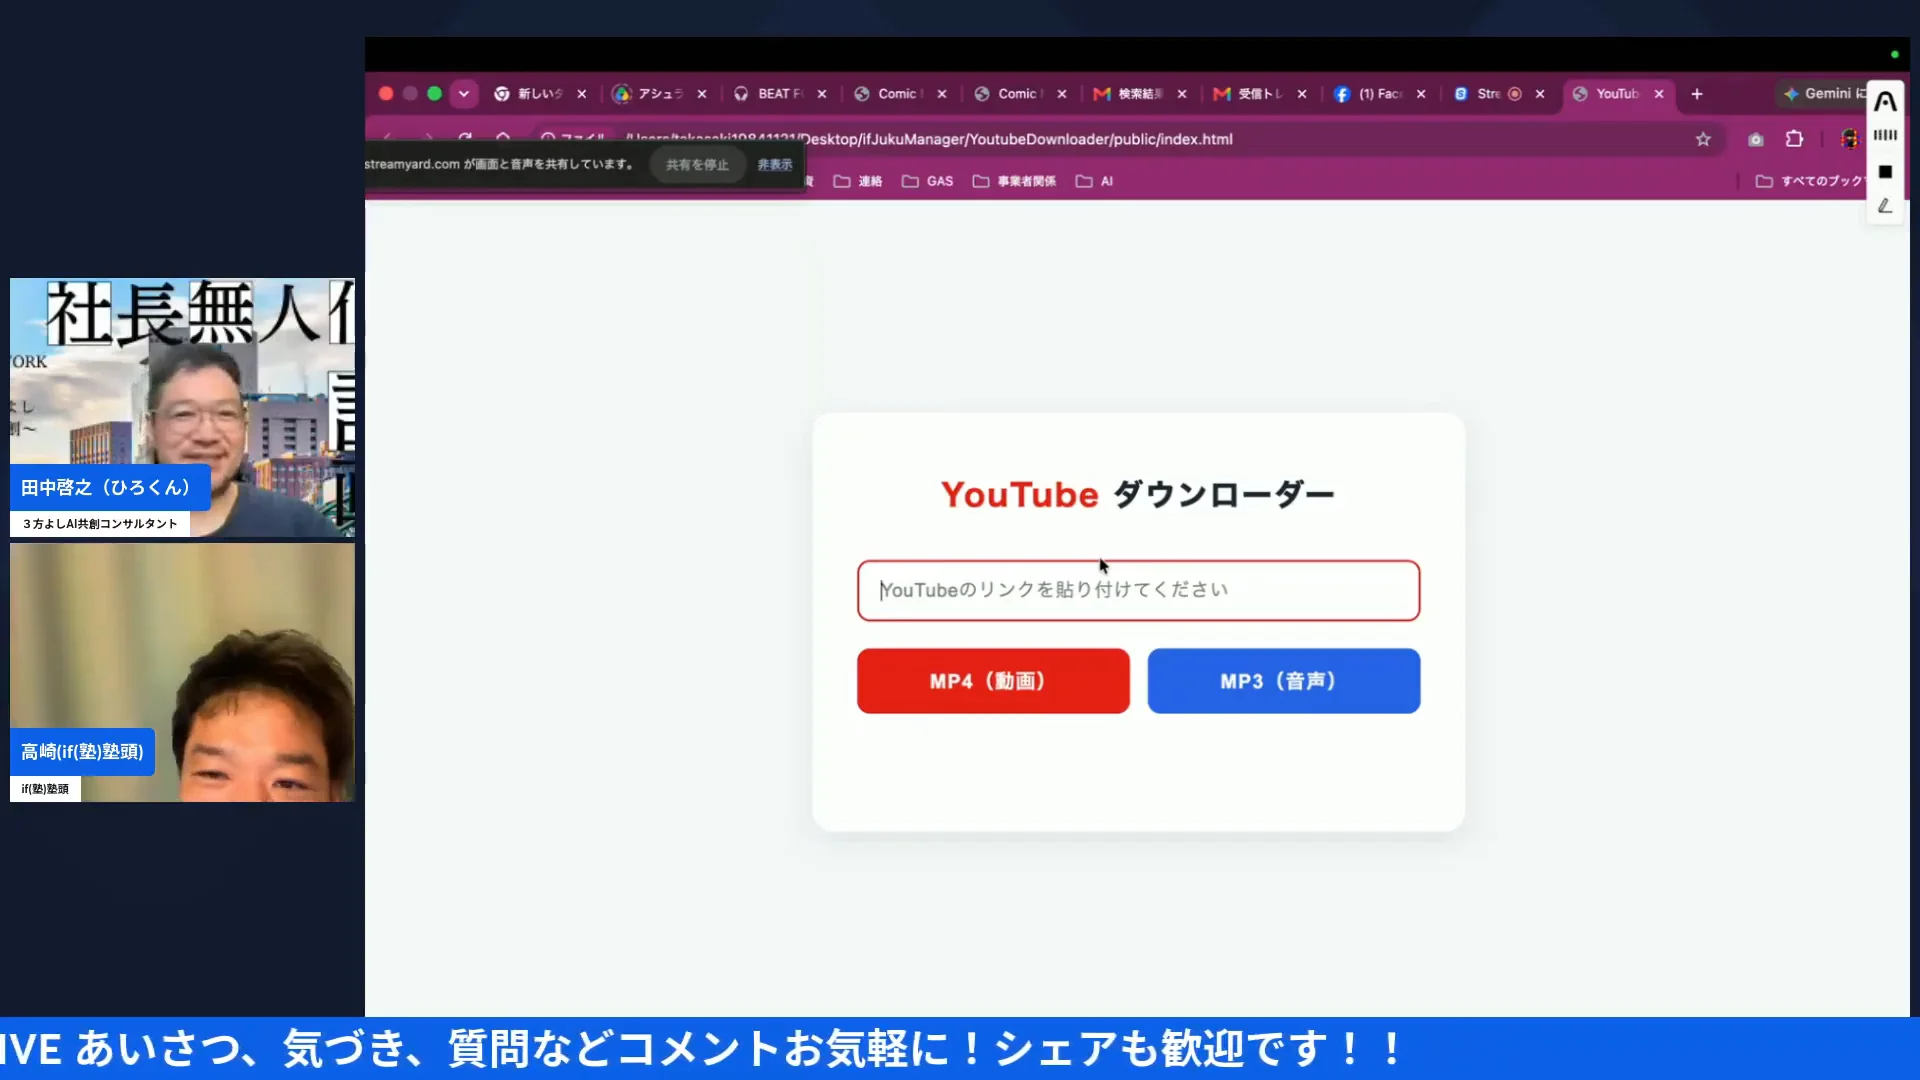The height and width of the screenshot is (1080, 1920).
Task: Close the BEAT tab
Action: pos(822,94)
